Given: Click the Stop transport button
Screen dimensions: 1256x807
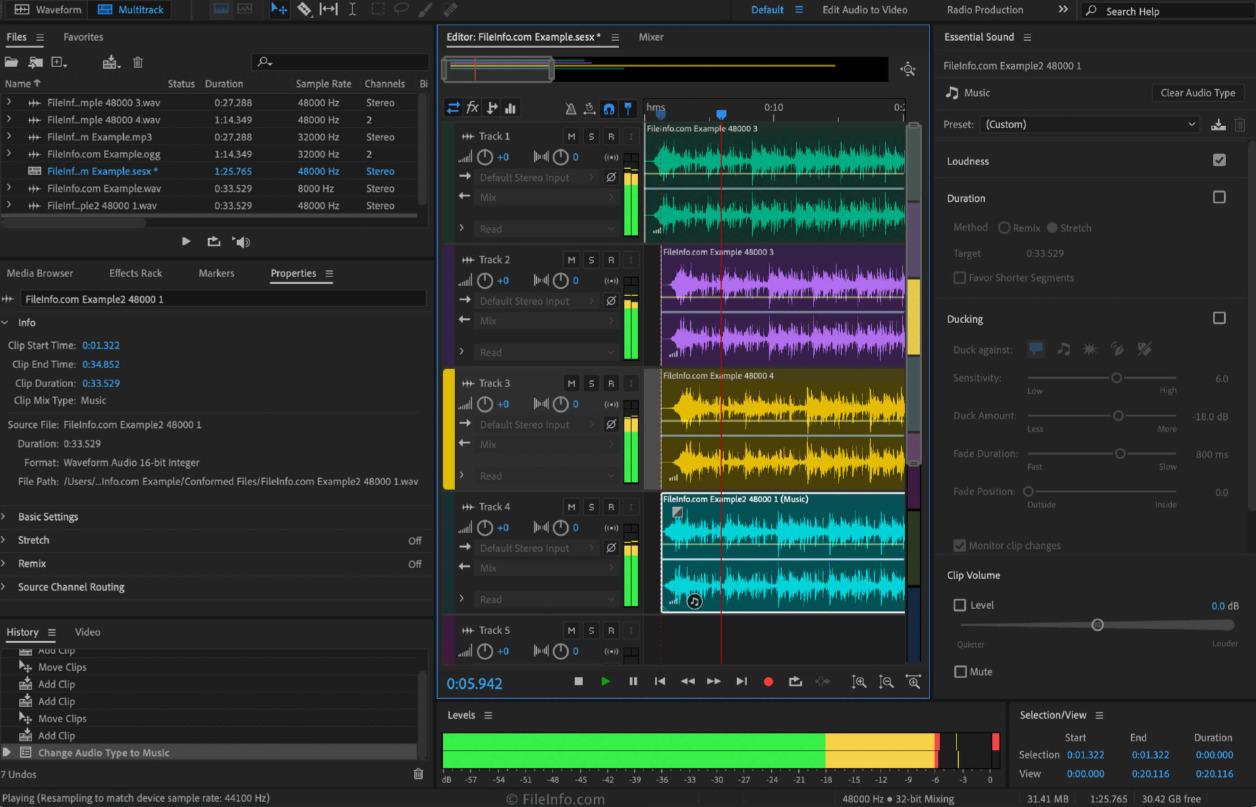Looking at the screenshot, I should tap(578, 681).
